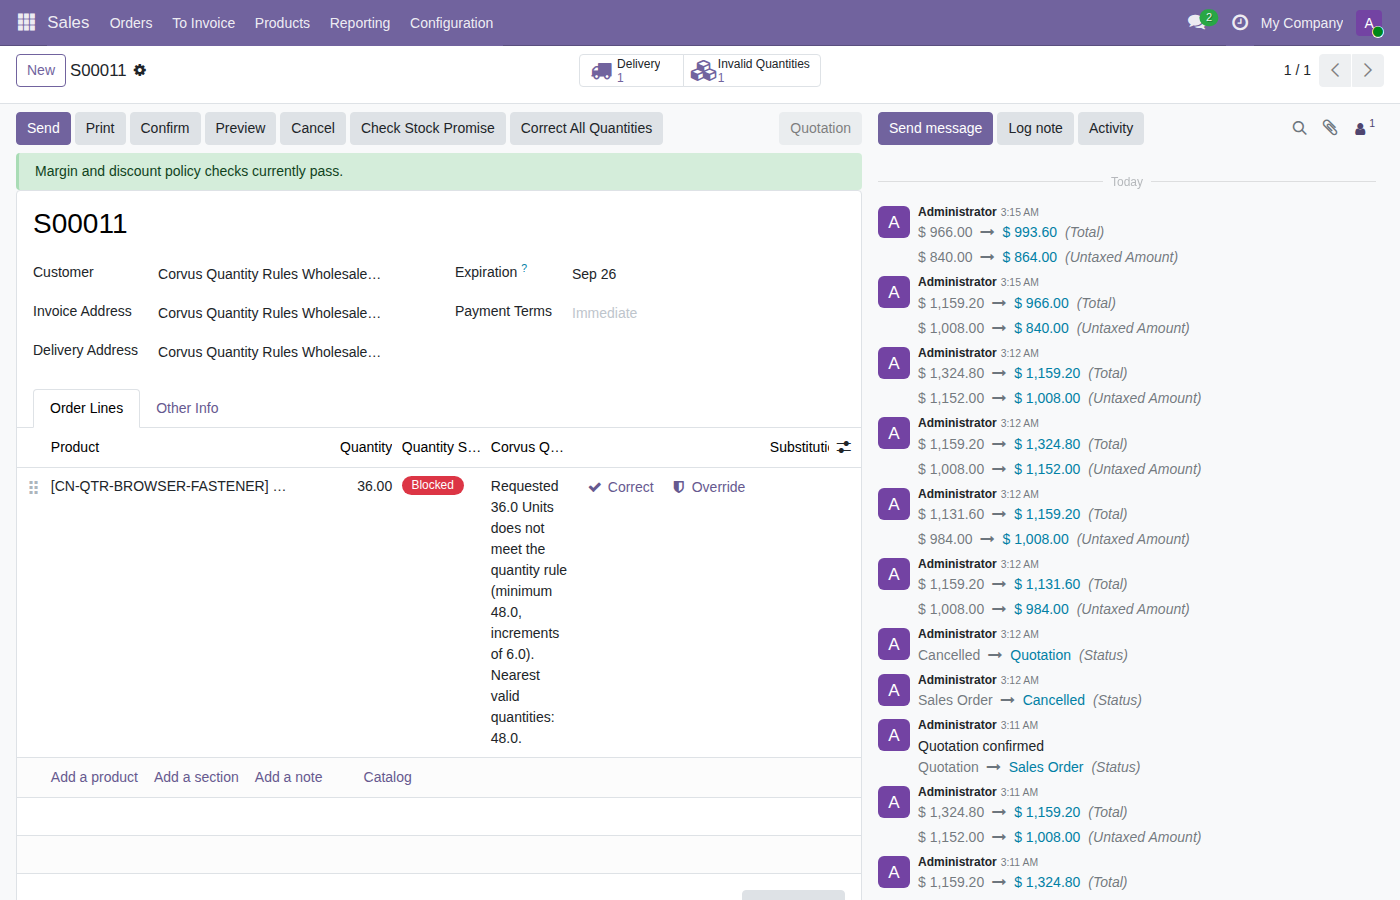The width and height of the screenshot is (1400, 900).
Task: Open the Products menu
Action: click(x=282, y=23)
